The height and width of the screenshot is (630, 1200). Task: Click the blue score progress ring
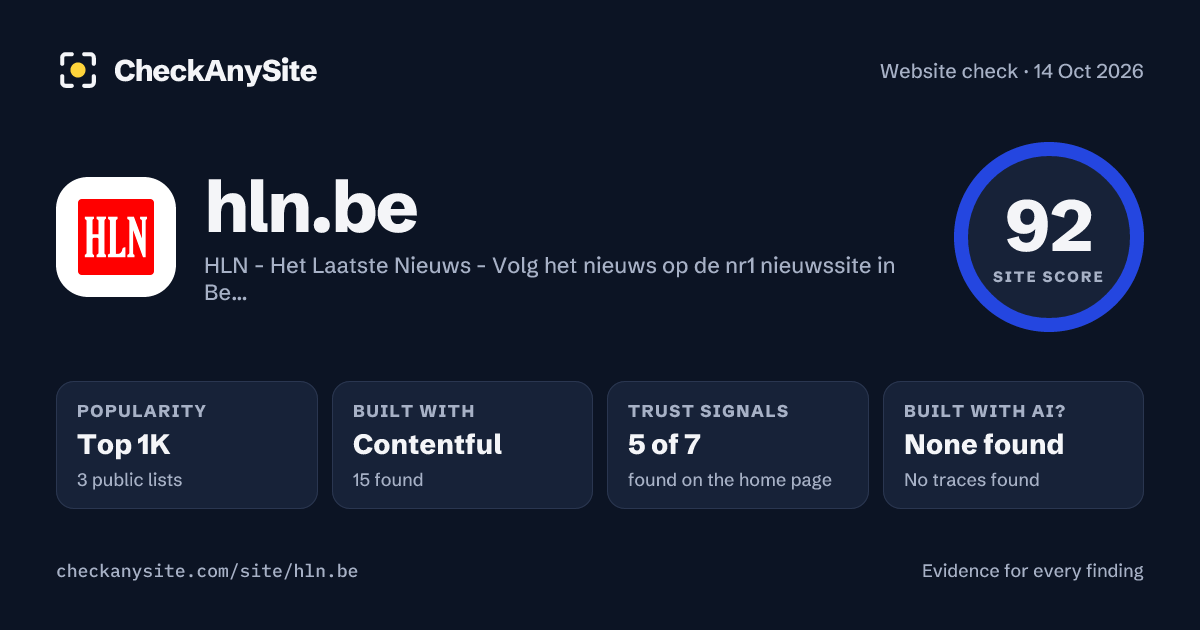(x=1049, y=149)
